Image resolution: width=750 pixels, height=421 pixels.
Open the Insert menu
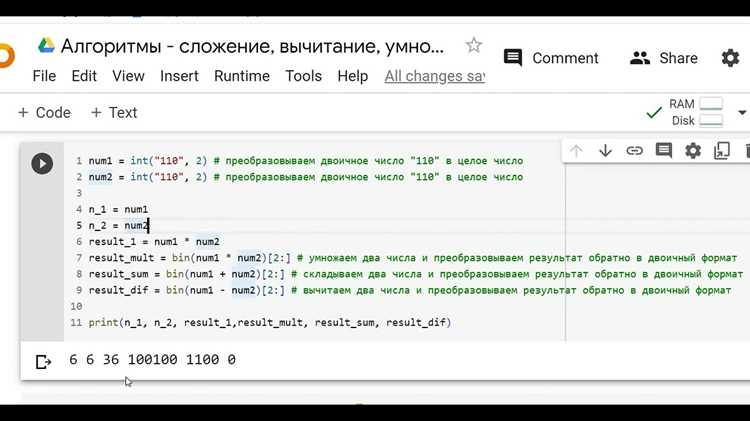(179, 76)
